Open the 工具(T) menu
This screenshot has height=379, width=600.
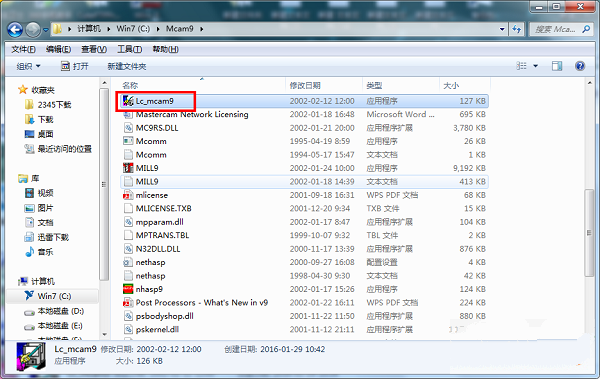click(129, 49)
